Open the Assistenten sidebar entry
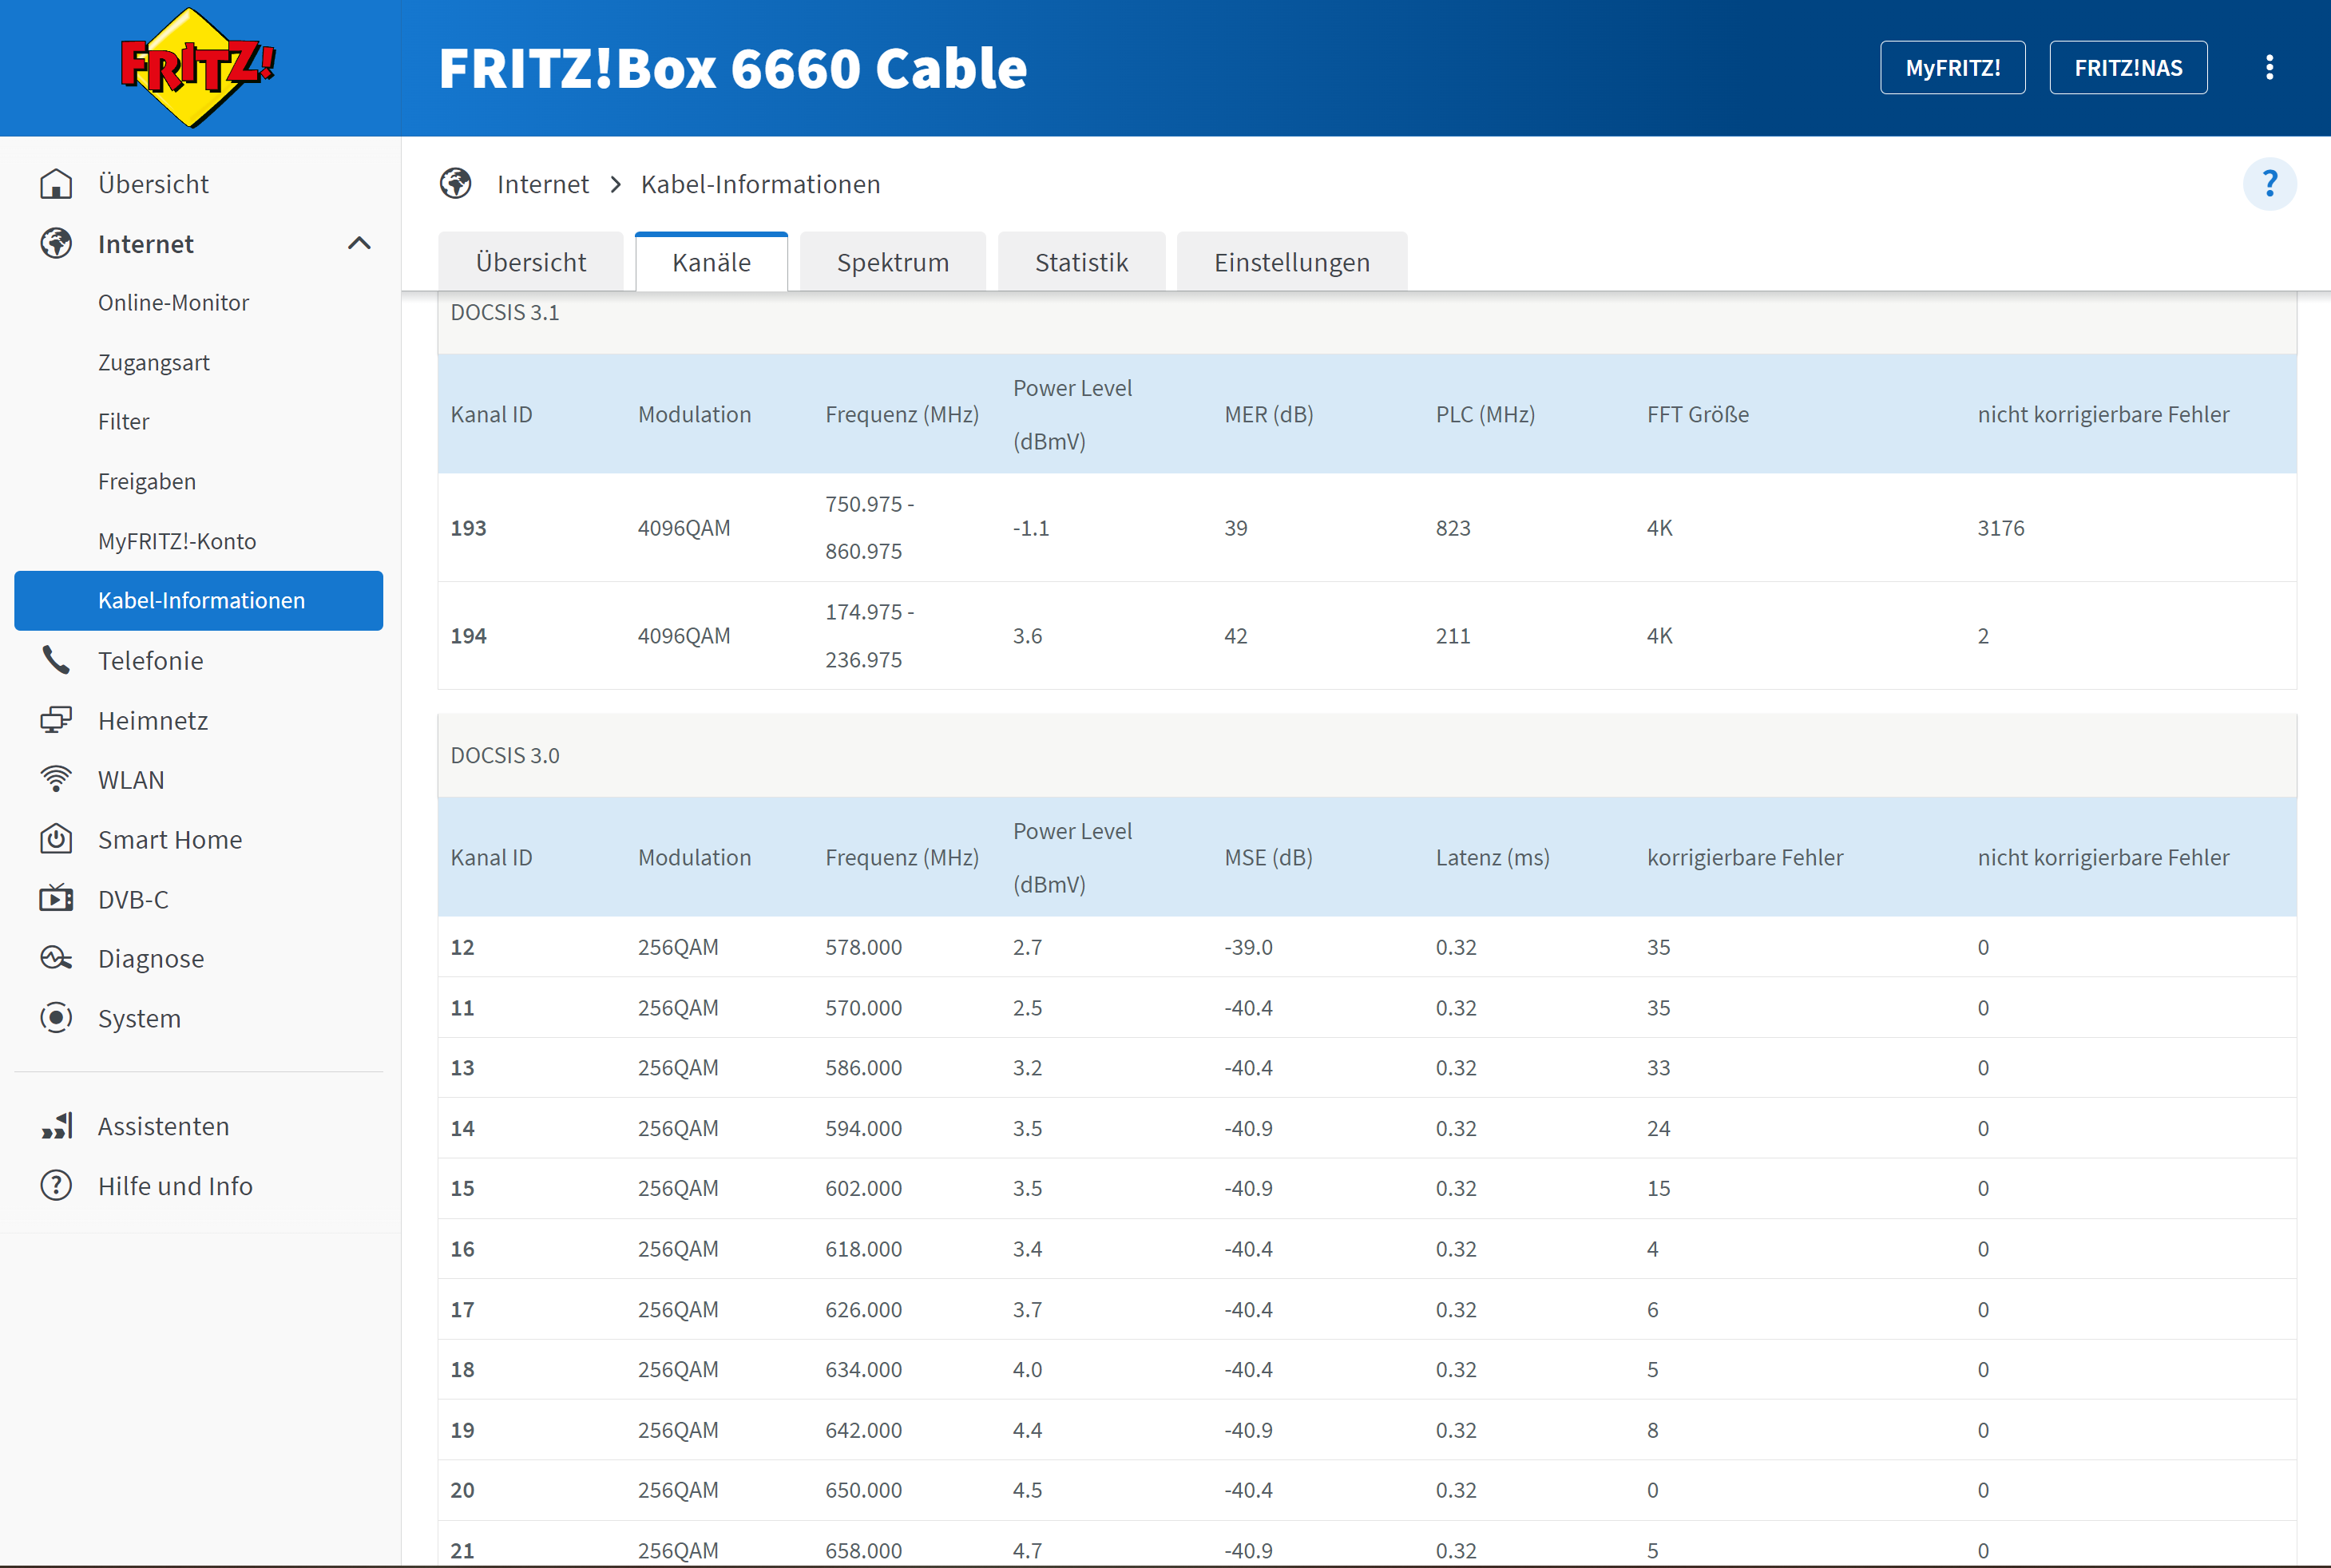The image size is (2331, 1568). (x=163, y=1126)
